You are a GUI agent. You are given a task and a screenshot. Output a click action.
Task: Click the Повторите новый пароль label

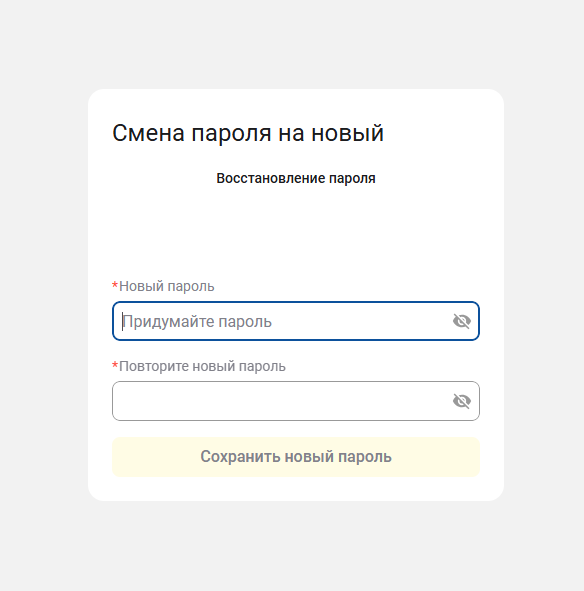(202, 366)
